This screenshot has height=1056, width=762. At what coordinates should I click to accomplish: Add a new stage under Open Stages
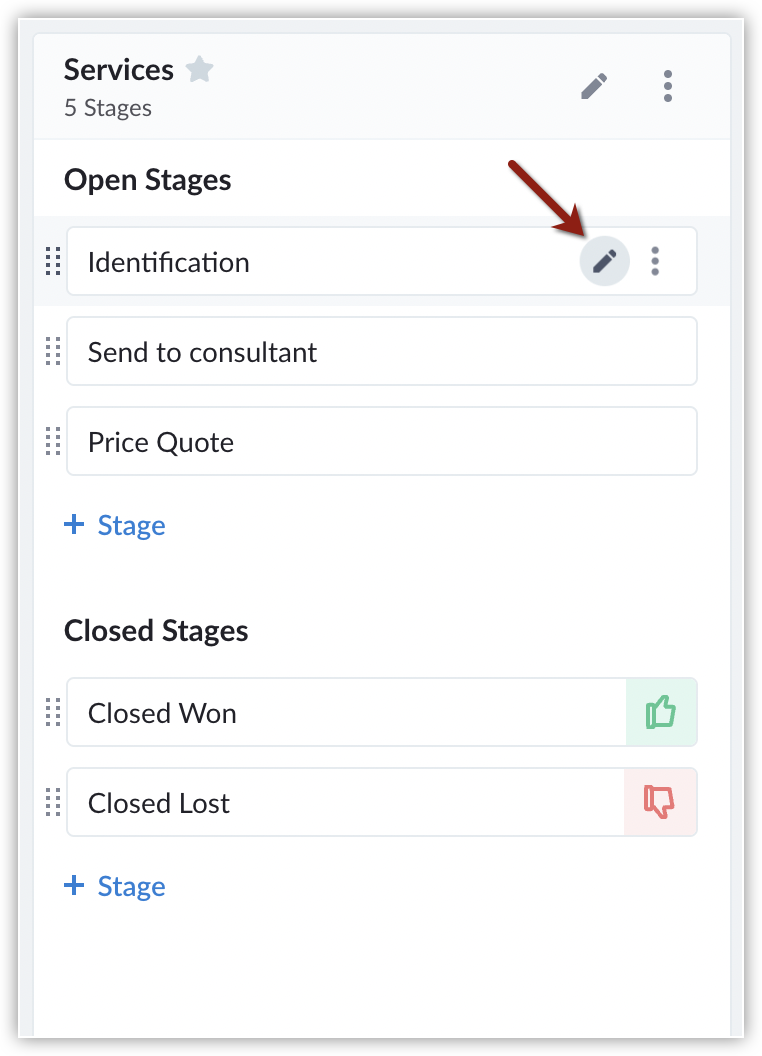[115, 525]
